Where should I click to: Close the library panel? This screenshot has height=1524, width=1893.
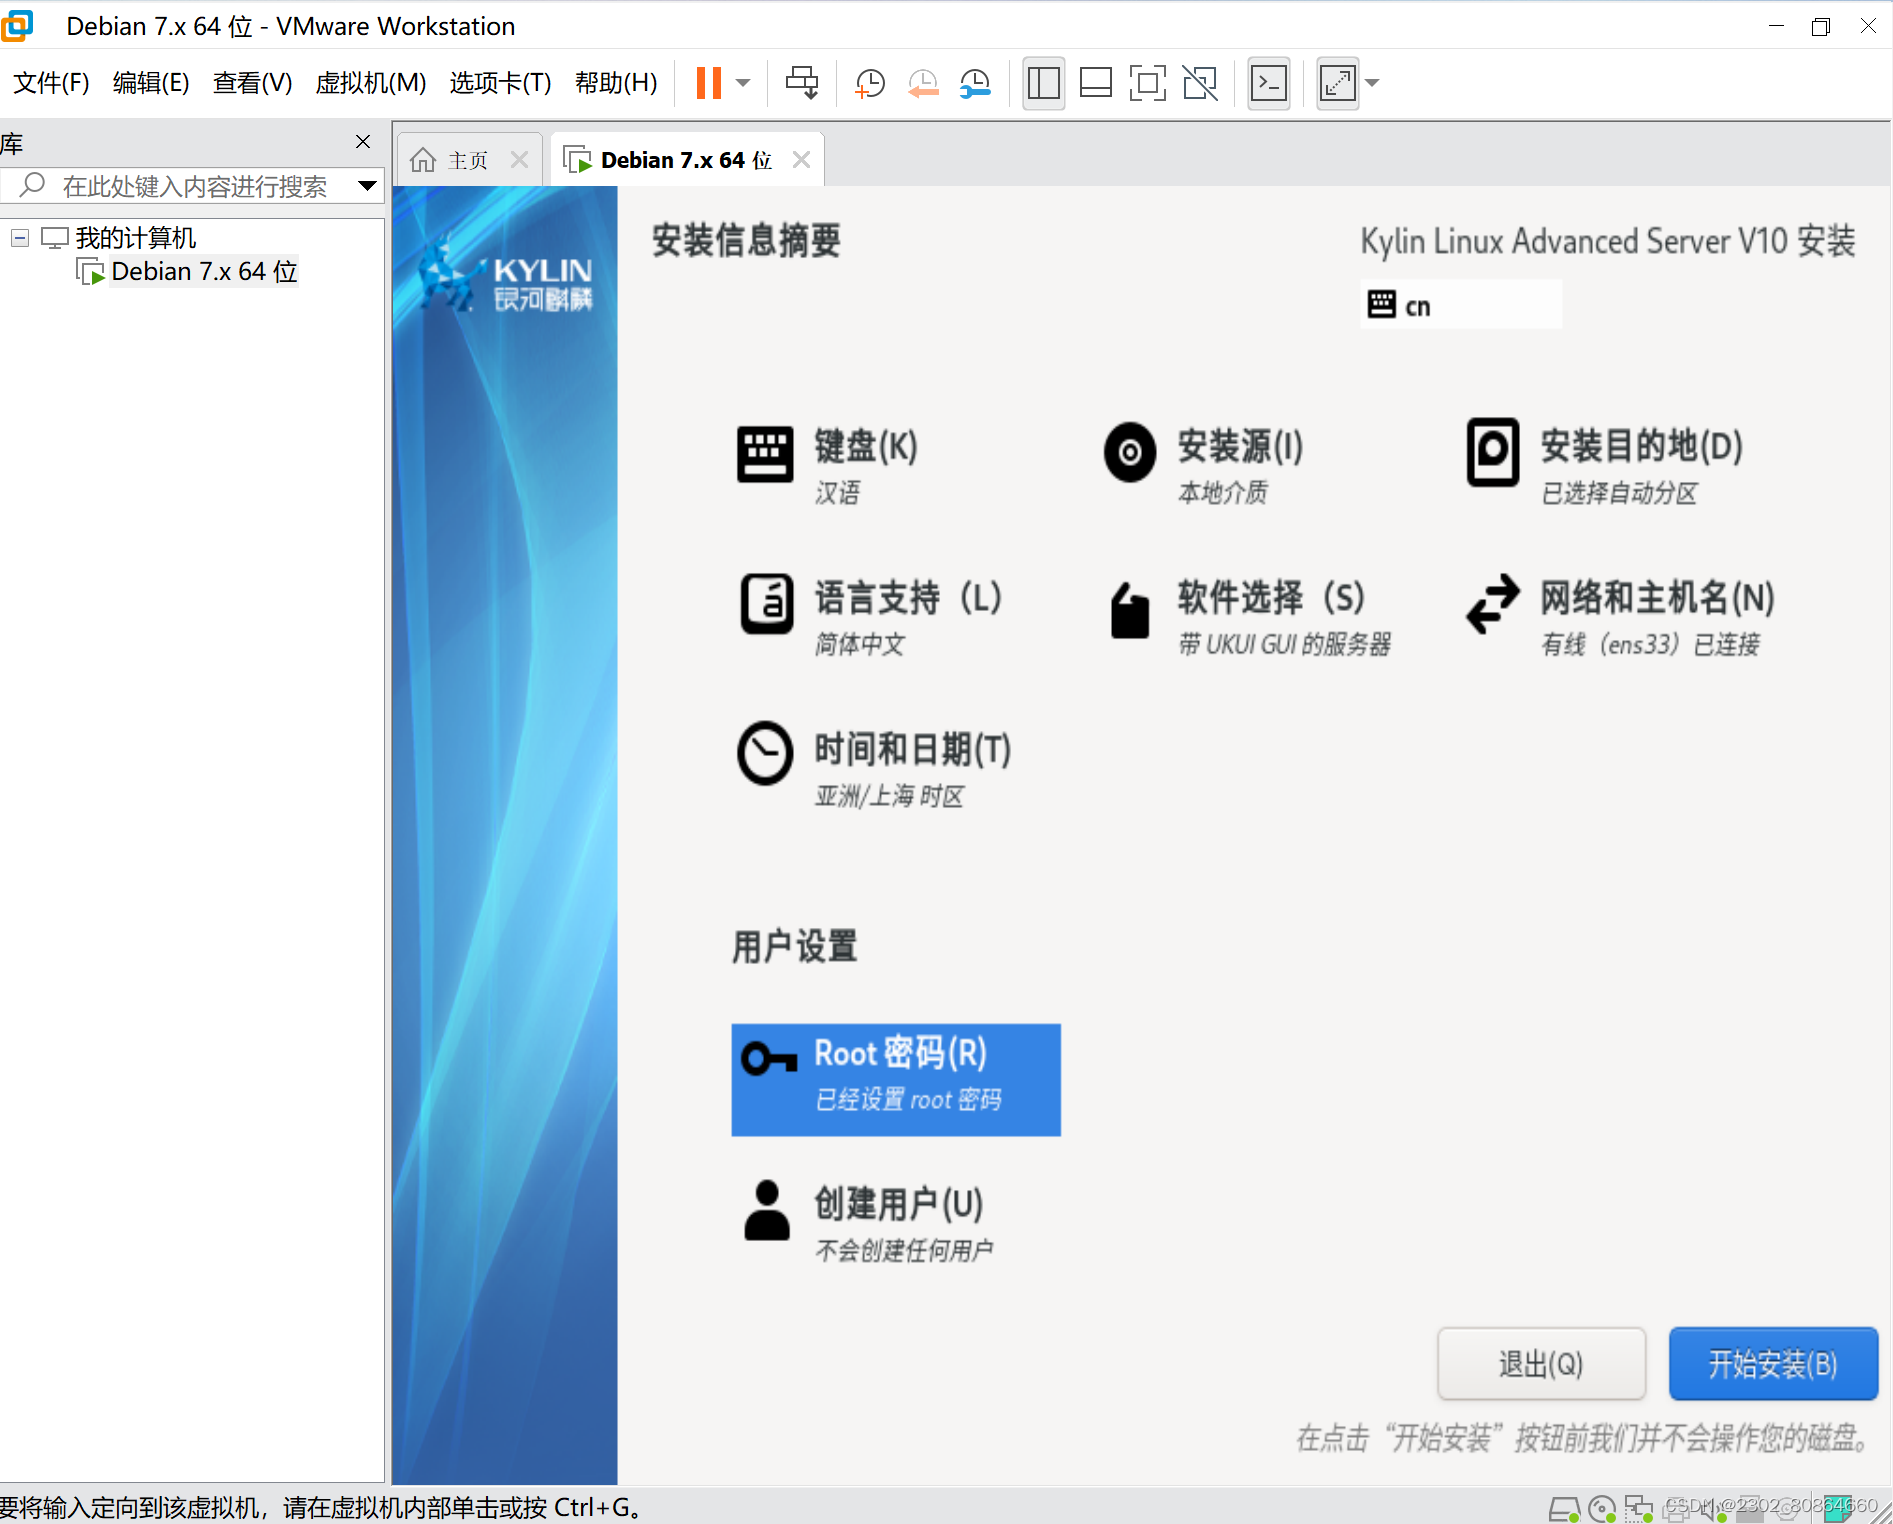pos(363,142)
